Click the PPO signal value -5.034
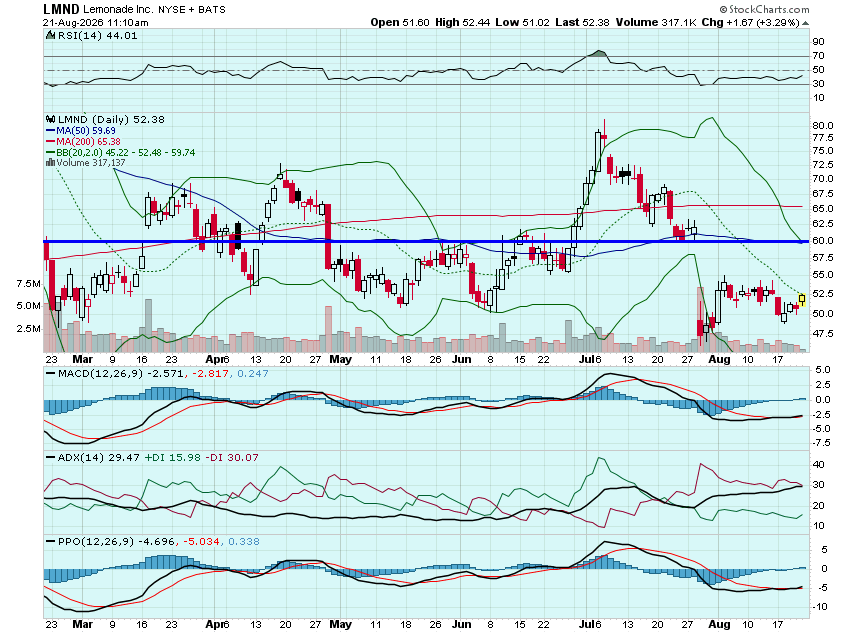The image size is (850, 633). coord(201,541)
